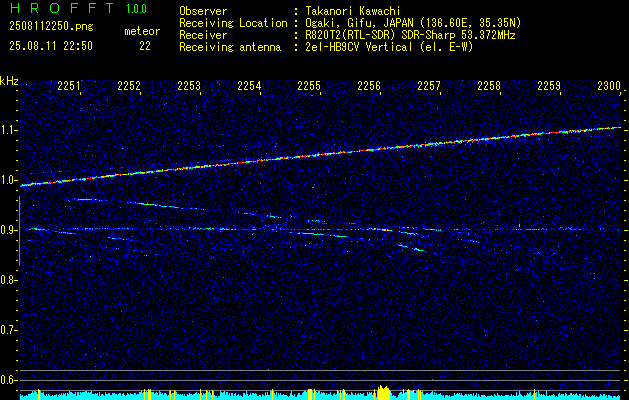Click the kHz axis unit label
Screen dimensions: 629x400
(9, 81)
